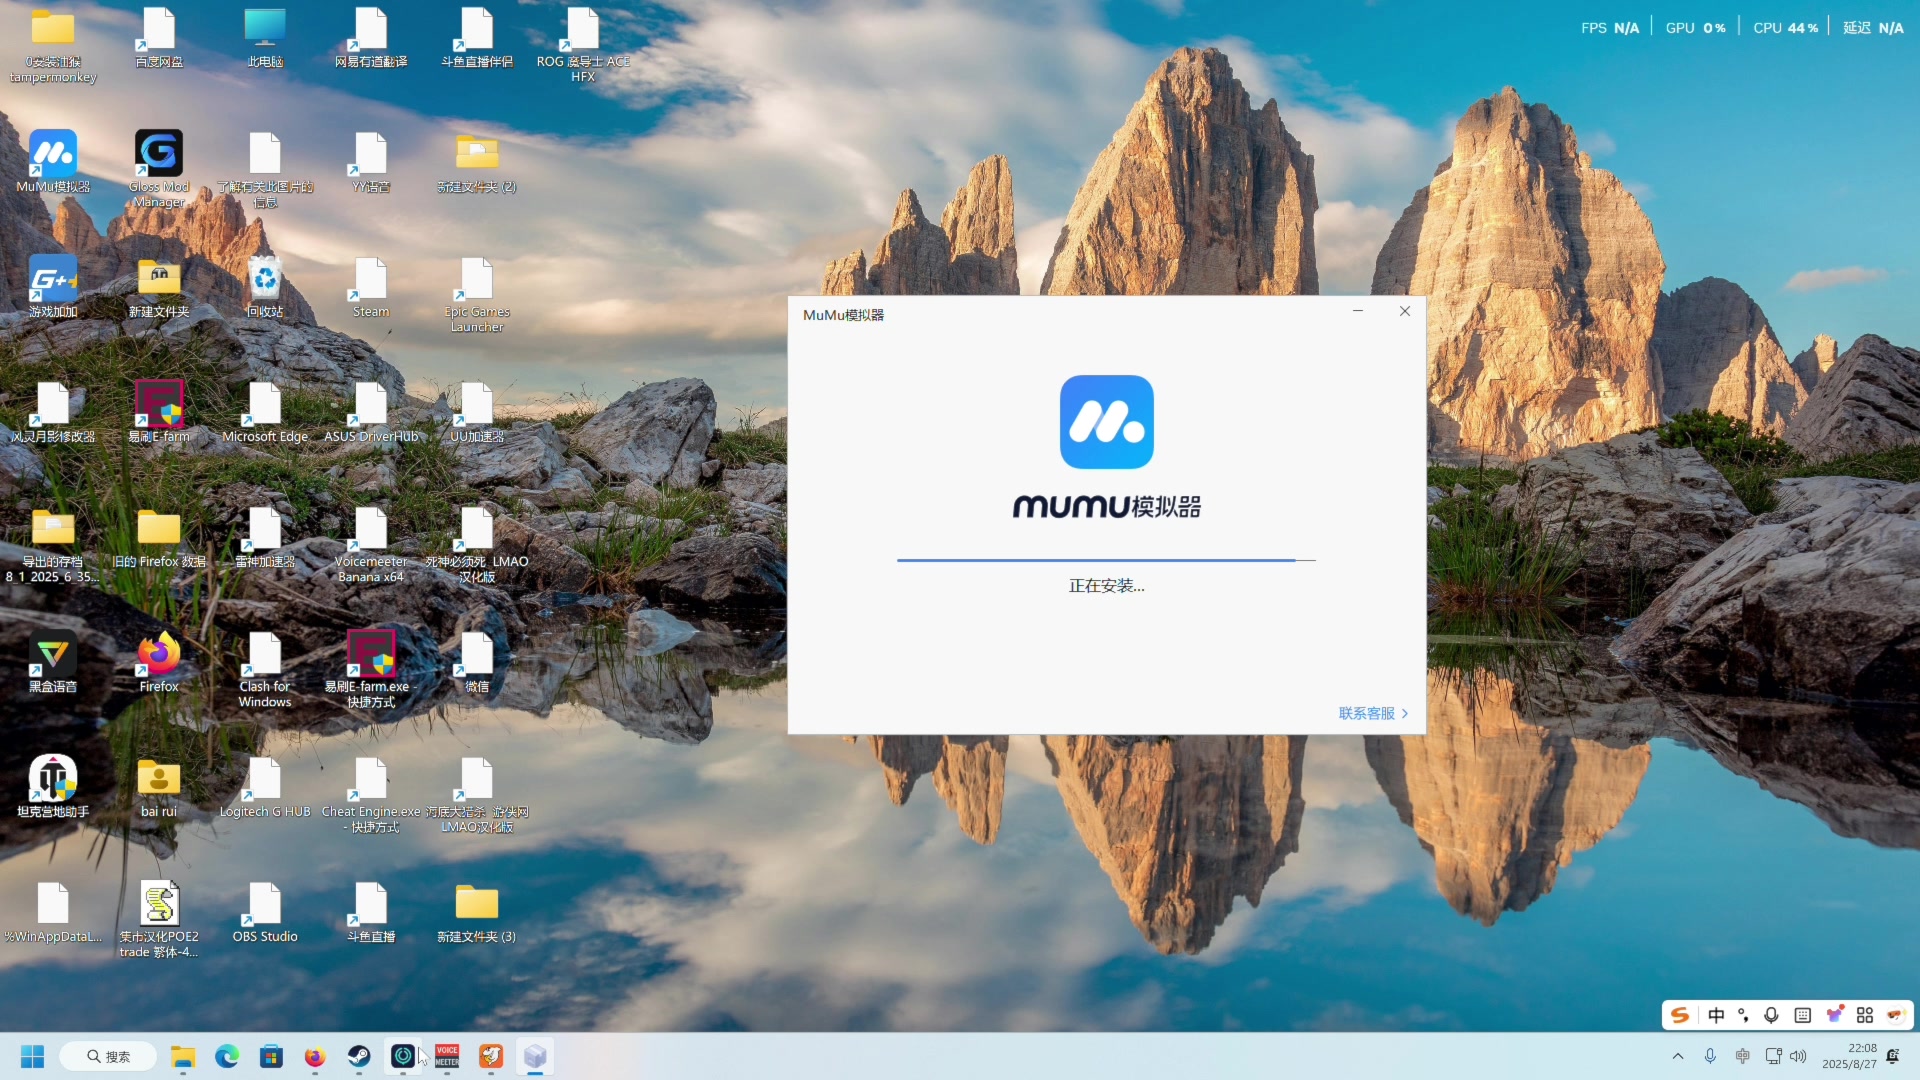Select the 微信 desktop shortcut
This screenshot has width=1920, height=1080.
477,662
